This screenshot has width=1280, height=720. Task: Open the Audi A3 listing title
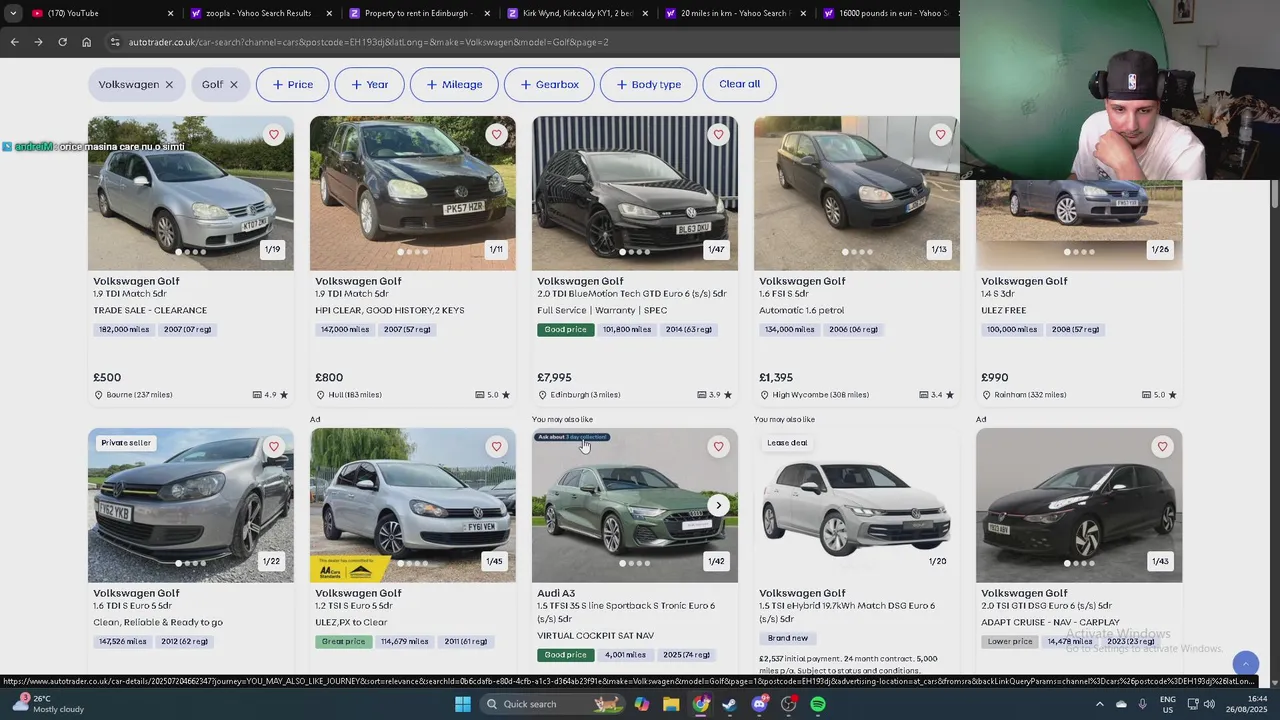pos(556,593)
